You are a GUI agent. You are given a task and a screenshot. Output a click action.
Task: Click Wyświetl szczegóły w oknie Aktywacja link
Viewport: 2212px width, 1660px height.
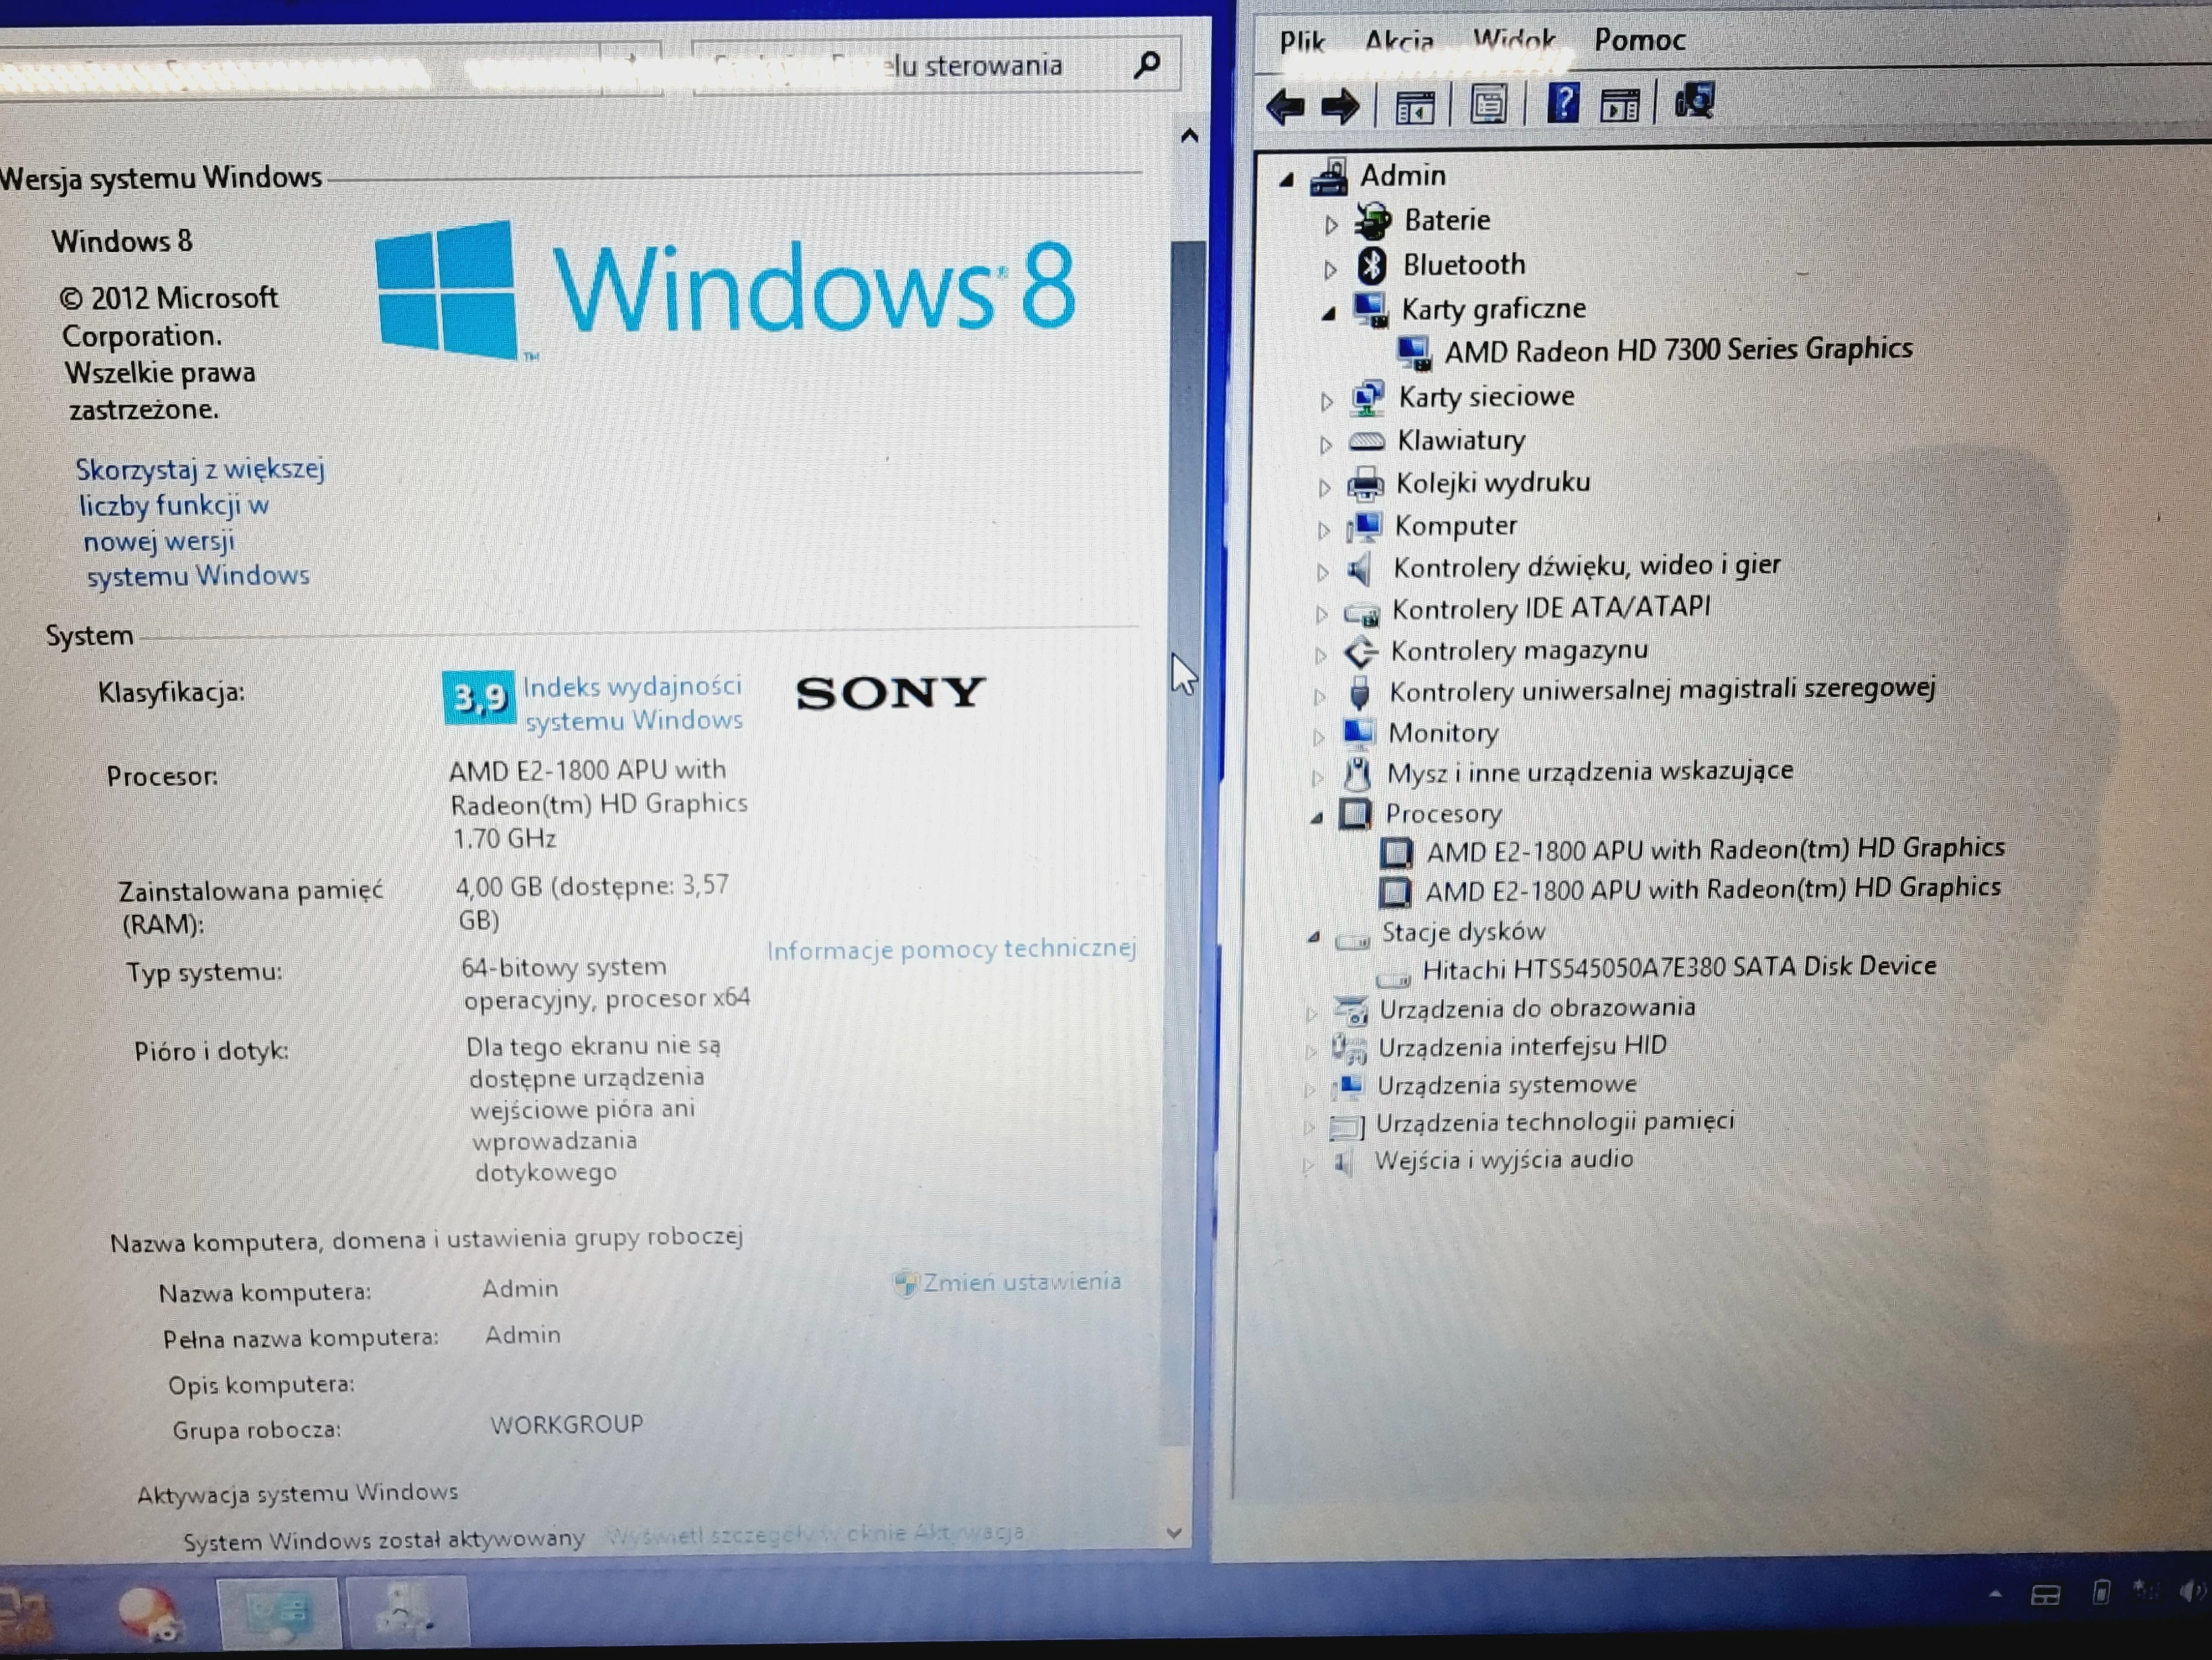tap(815, 1533)
